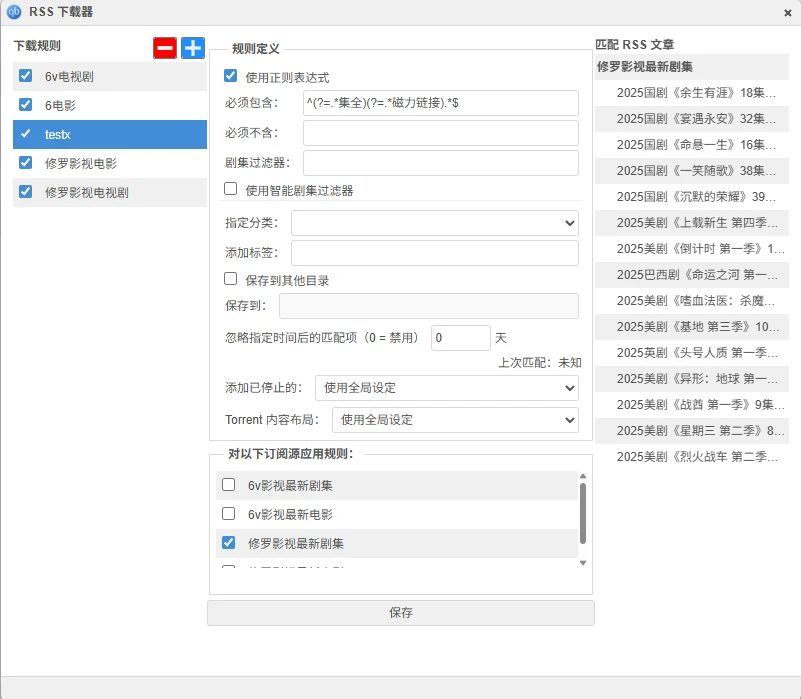
Task: Click the qBittorrent logo in title bar
Action: pyautogui.click(x=14, y=12)
